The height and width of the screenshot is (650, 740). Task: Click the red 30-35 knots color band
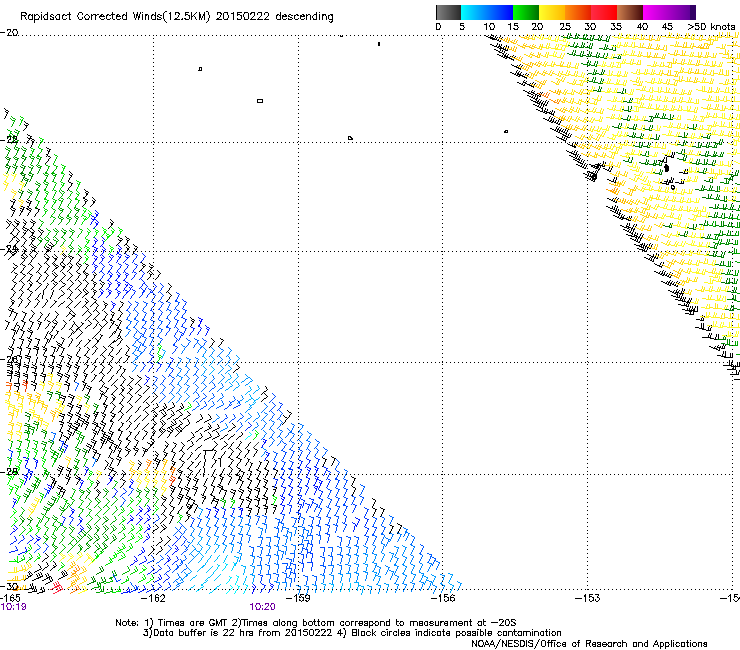[x=604, y=12]
